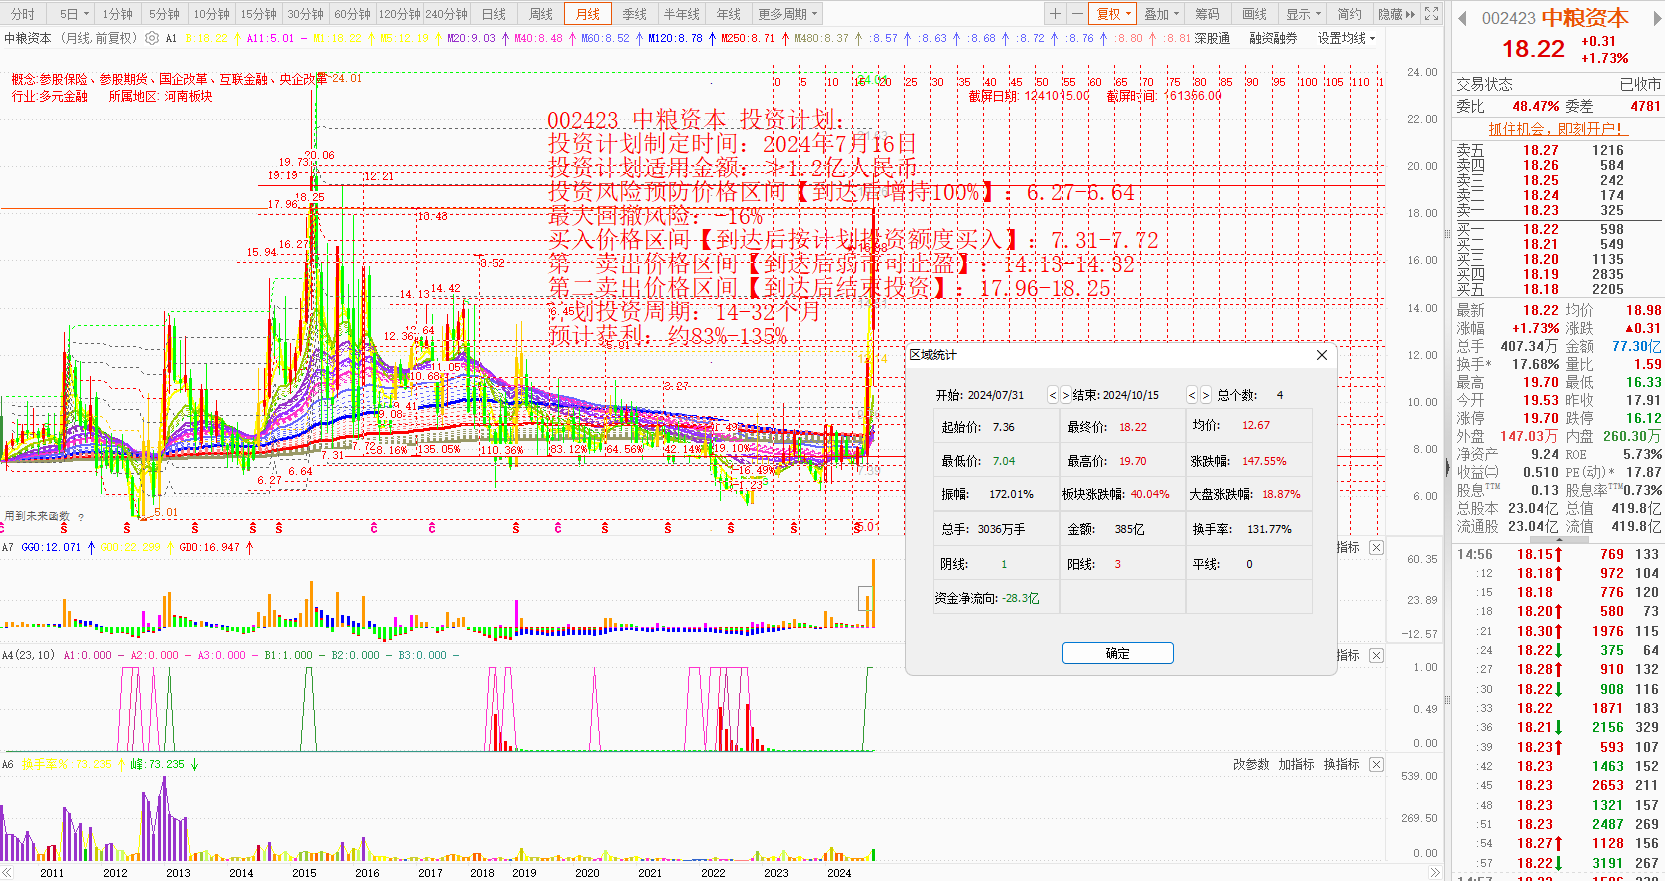Close the 区域统计 dialog
The height and width of the screenshot is (881, 1665).
pos(1321,355)
